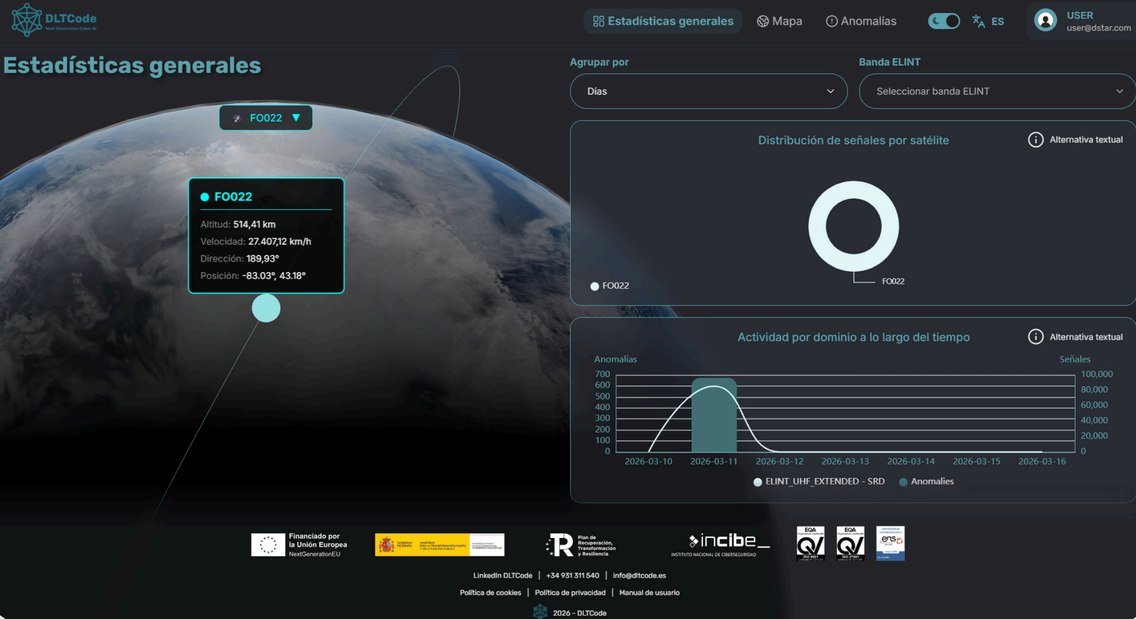Click the ENS certification badge
The image size is (1136, 619).
(890, 543)
